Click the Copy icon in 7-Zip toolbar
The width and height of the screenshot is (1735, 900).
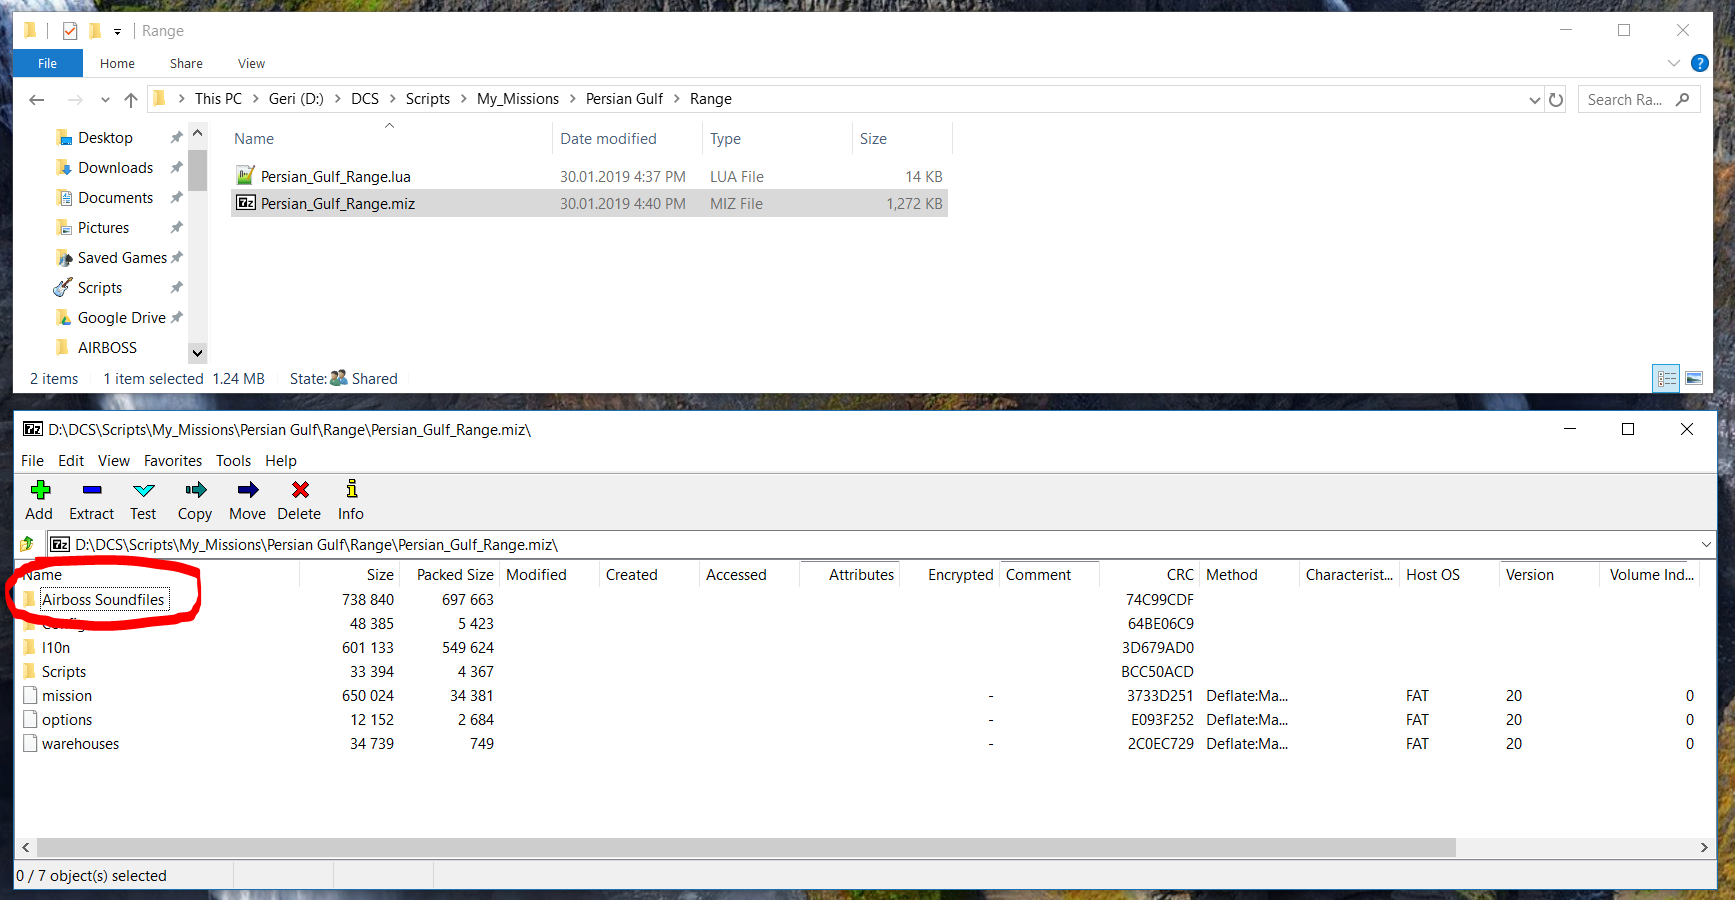(x=195, y=490)
